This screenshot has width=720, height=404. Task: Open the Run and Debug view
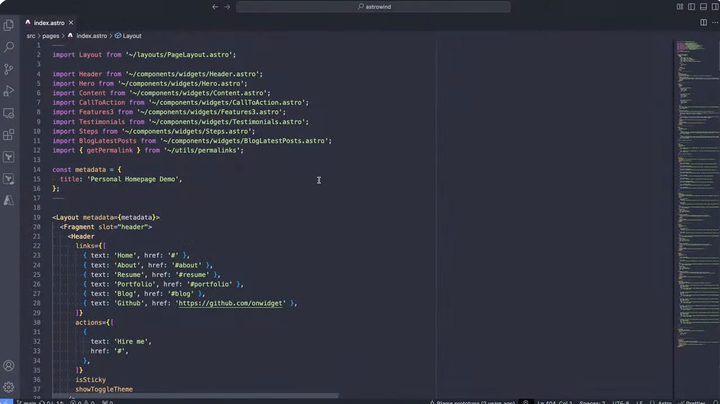[x=9, y=91]
